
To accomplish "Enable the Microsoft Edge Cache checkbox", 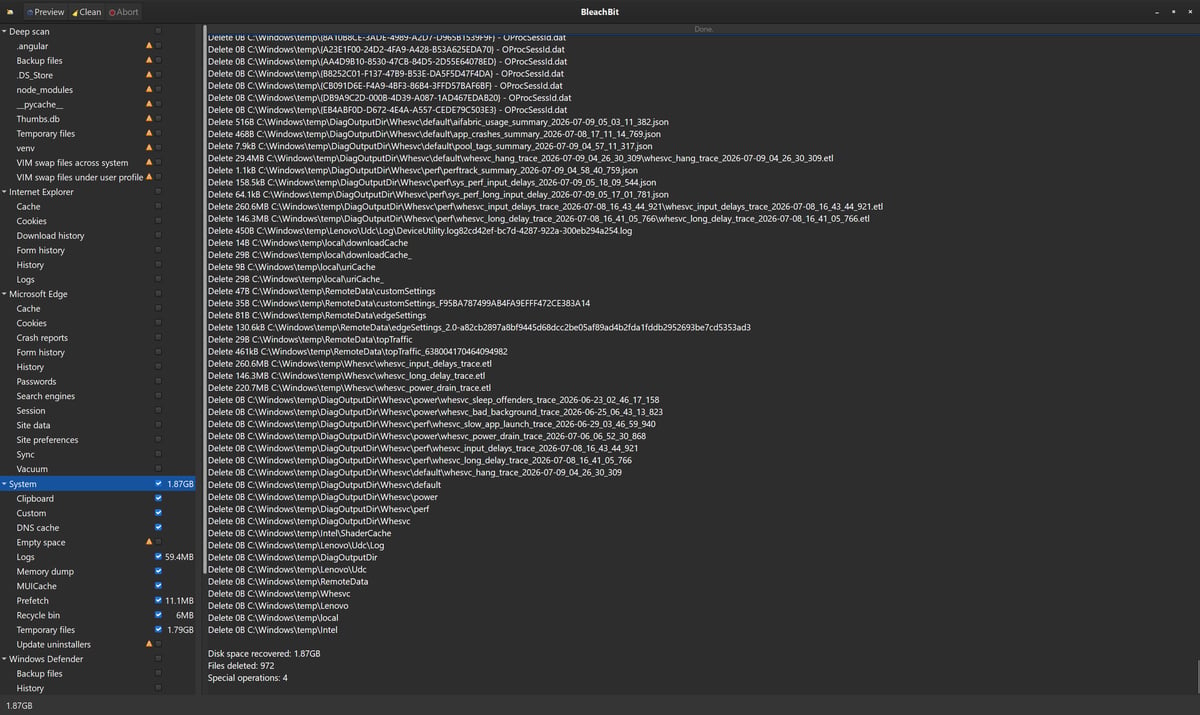I will [158, 309].
